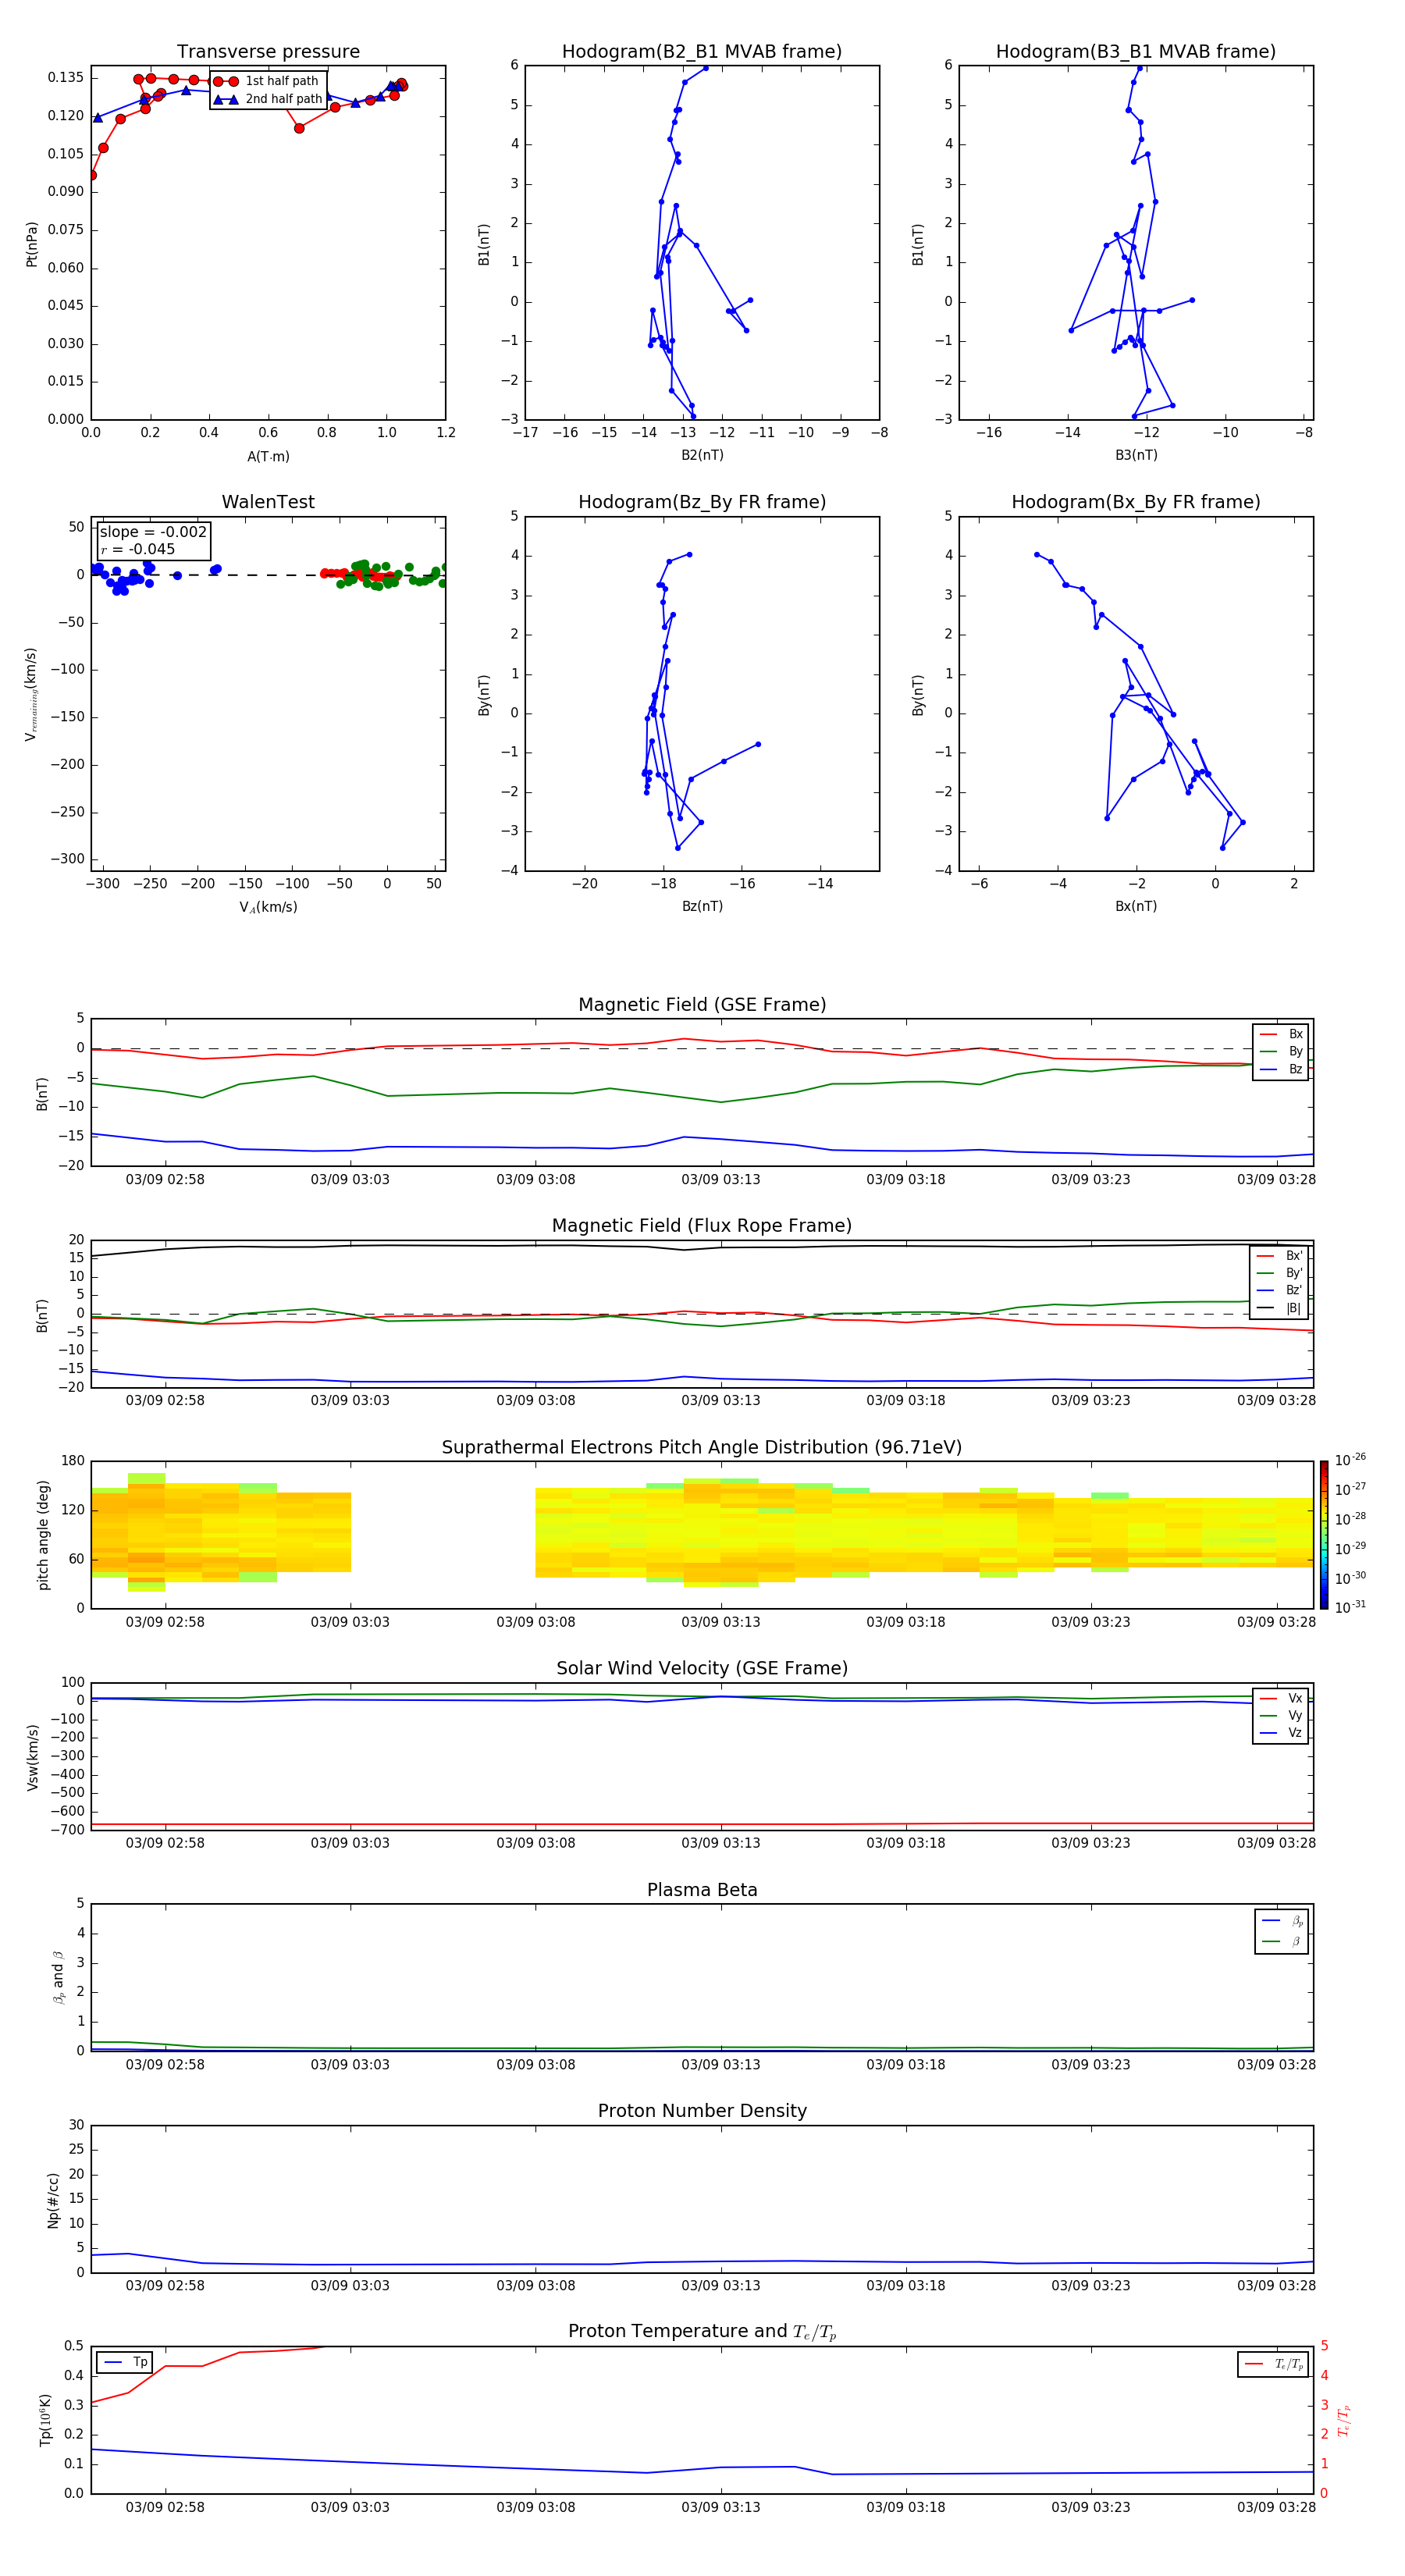
Task: Click the "B3(nT)" x-axis label
Action: pos(1136,455)
